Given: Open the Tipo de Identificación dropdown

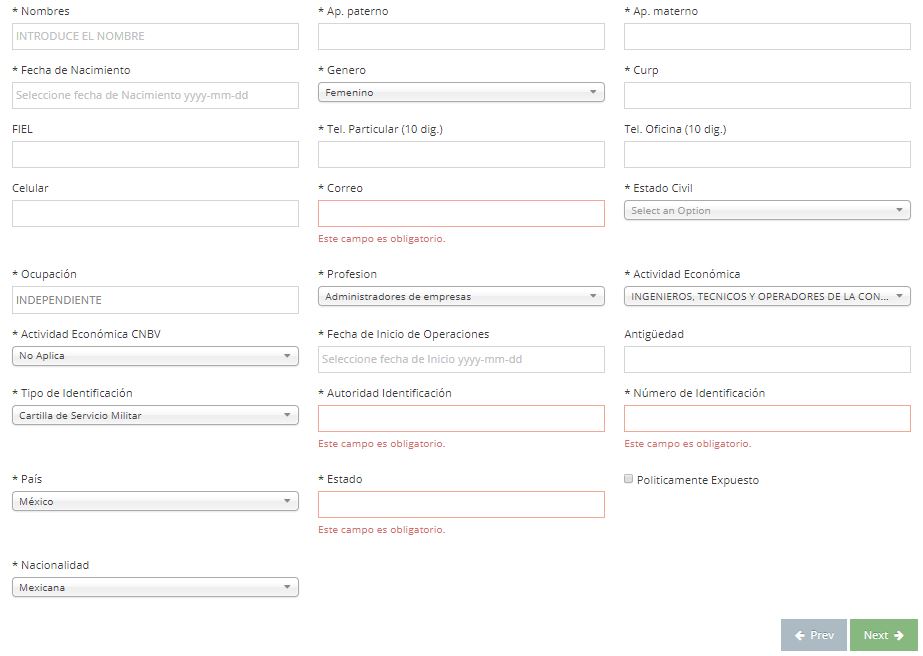Looking at the screenshot, I should click(x=155, y=416).
